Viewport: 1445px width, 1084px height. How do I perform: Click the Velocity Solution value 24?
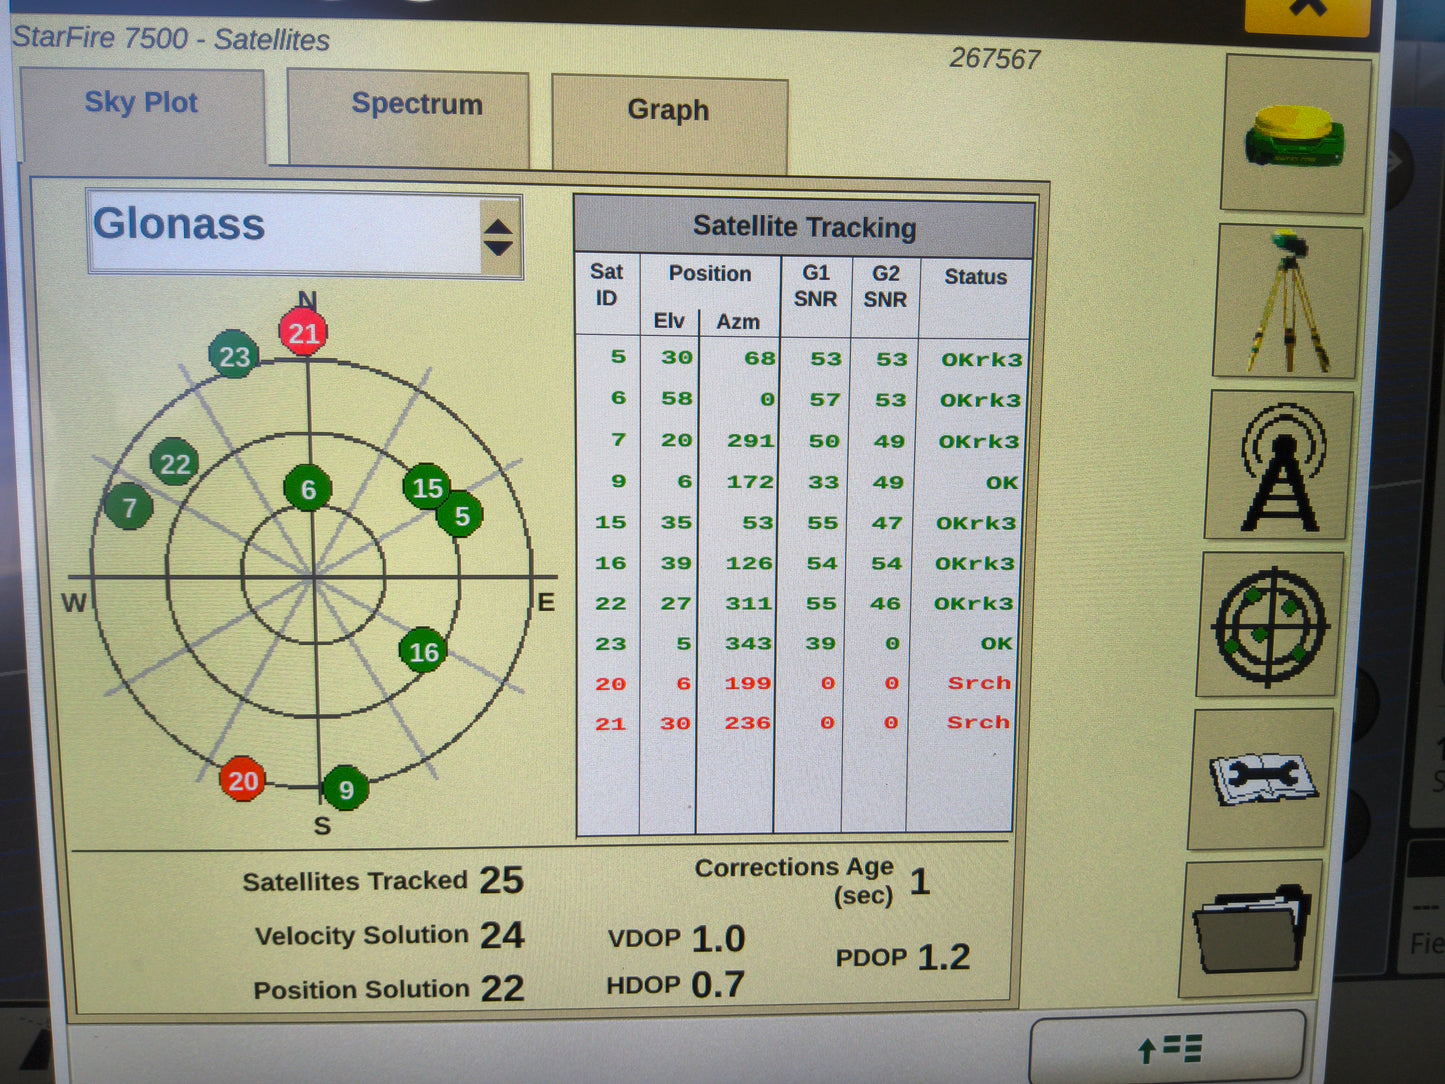pyautogui.click(x=502, y=935)
